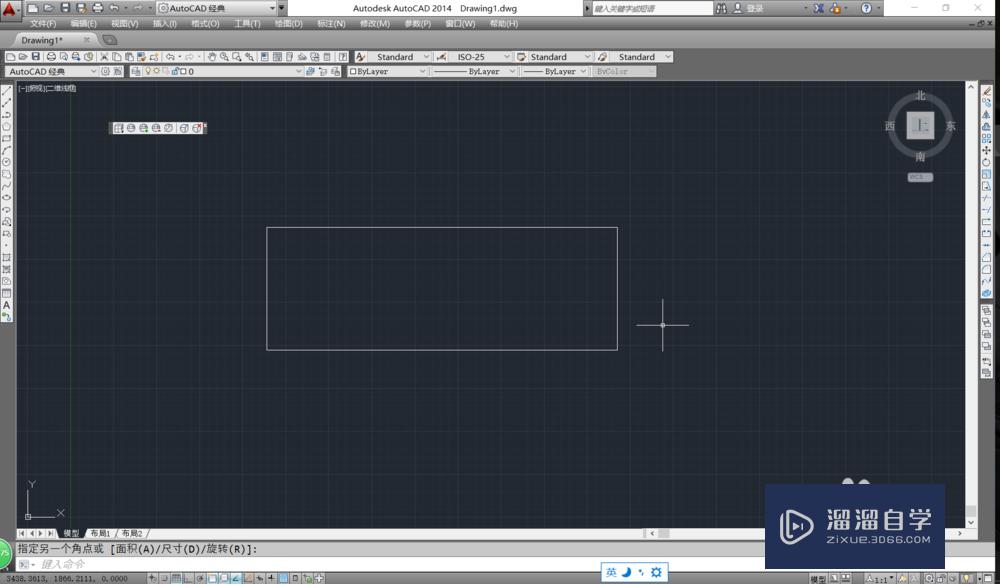1000x584 pixels.
Task: Expand the quick access toolbar customize arrow
Action: (x=282, y=8)
